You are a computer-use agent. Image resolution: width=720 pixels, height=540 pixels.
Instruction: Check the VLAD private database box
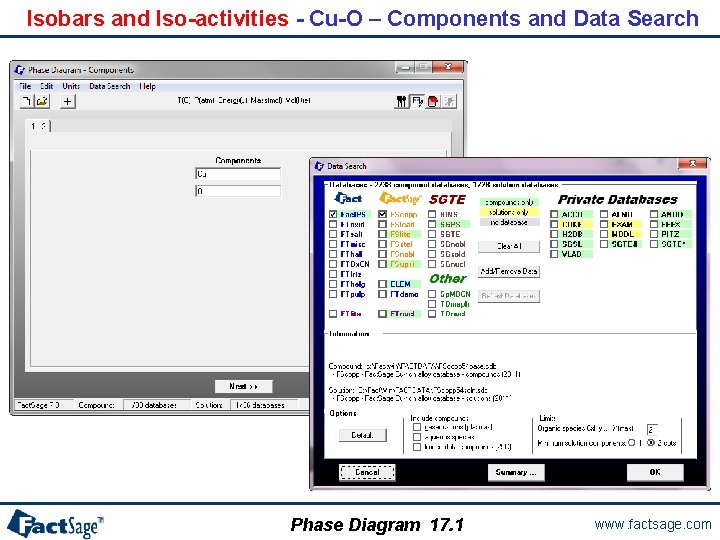554,254
